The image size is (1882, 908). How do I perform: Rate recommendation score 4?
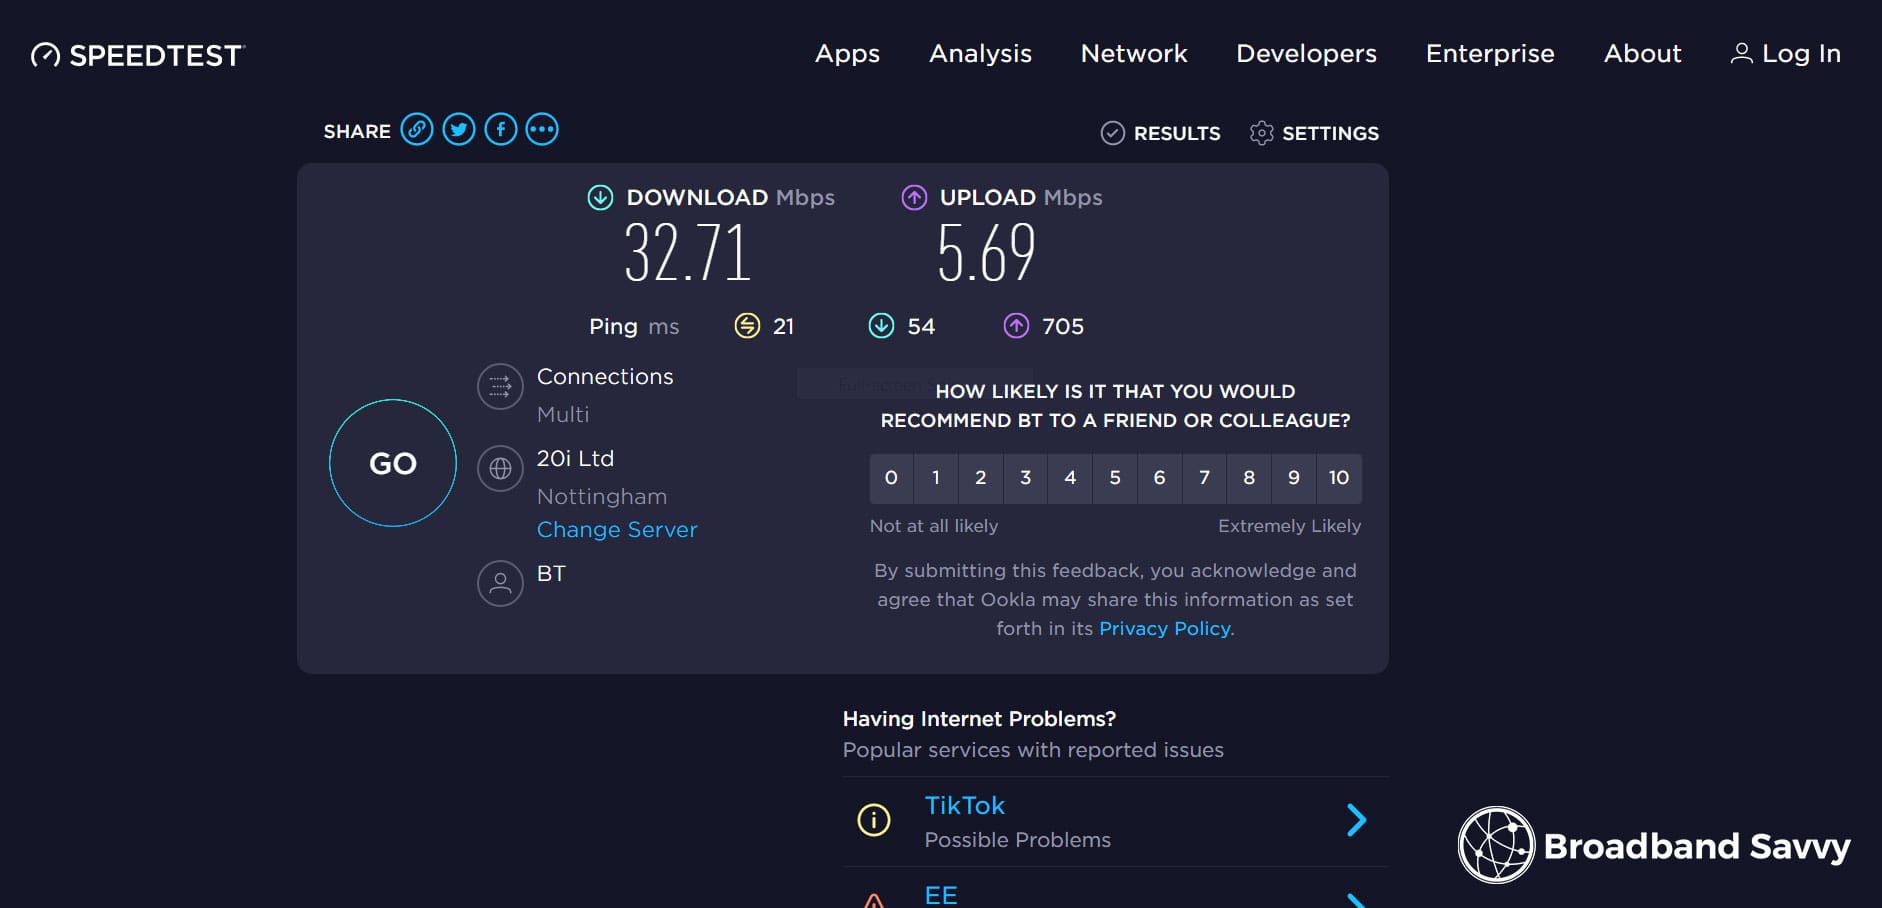(x=1070, y=478)
